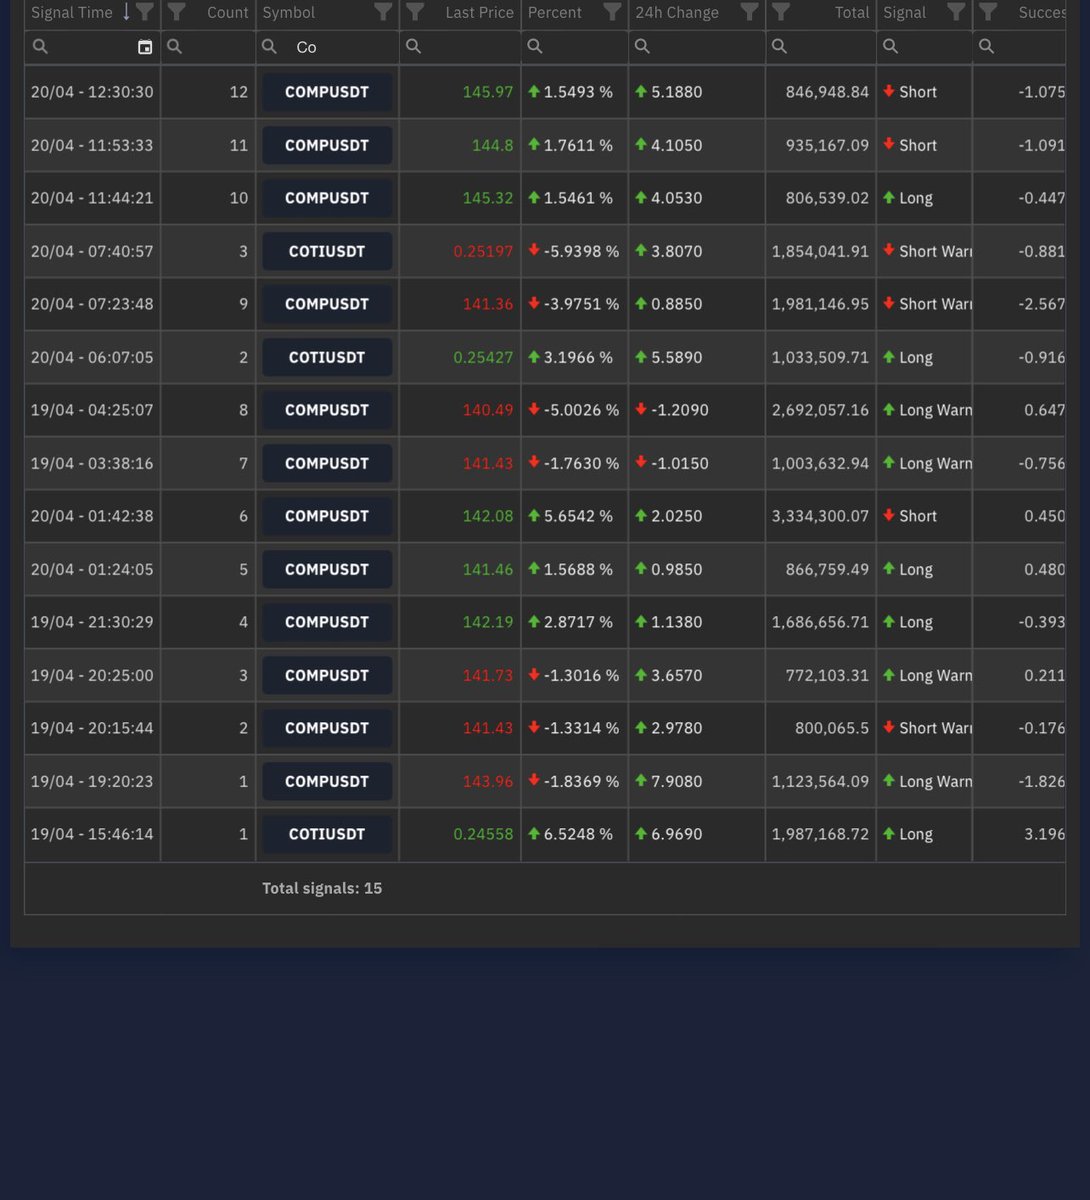Open the Symbol column filter funnel
The image size is (1090, 1200).
click(383, 12)
